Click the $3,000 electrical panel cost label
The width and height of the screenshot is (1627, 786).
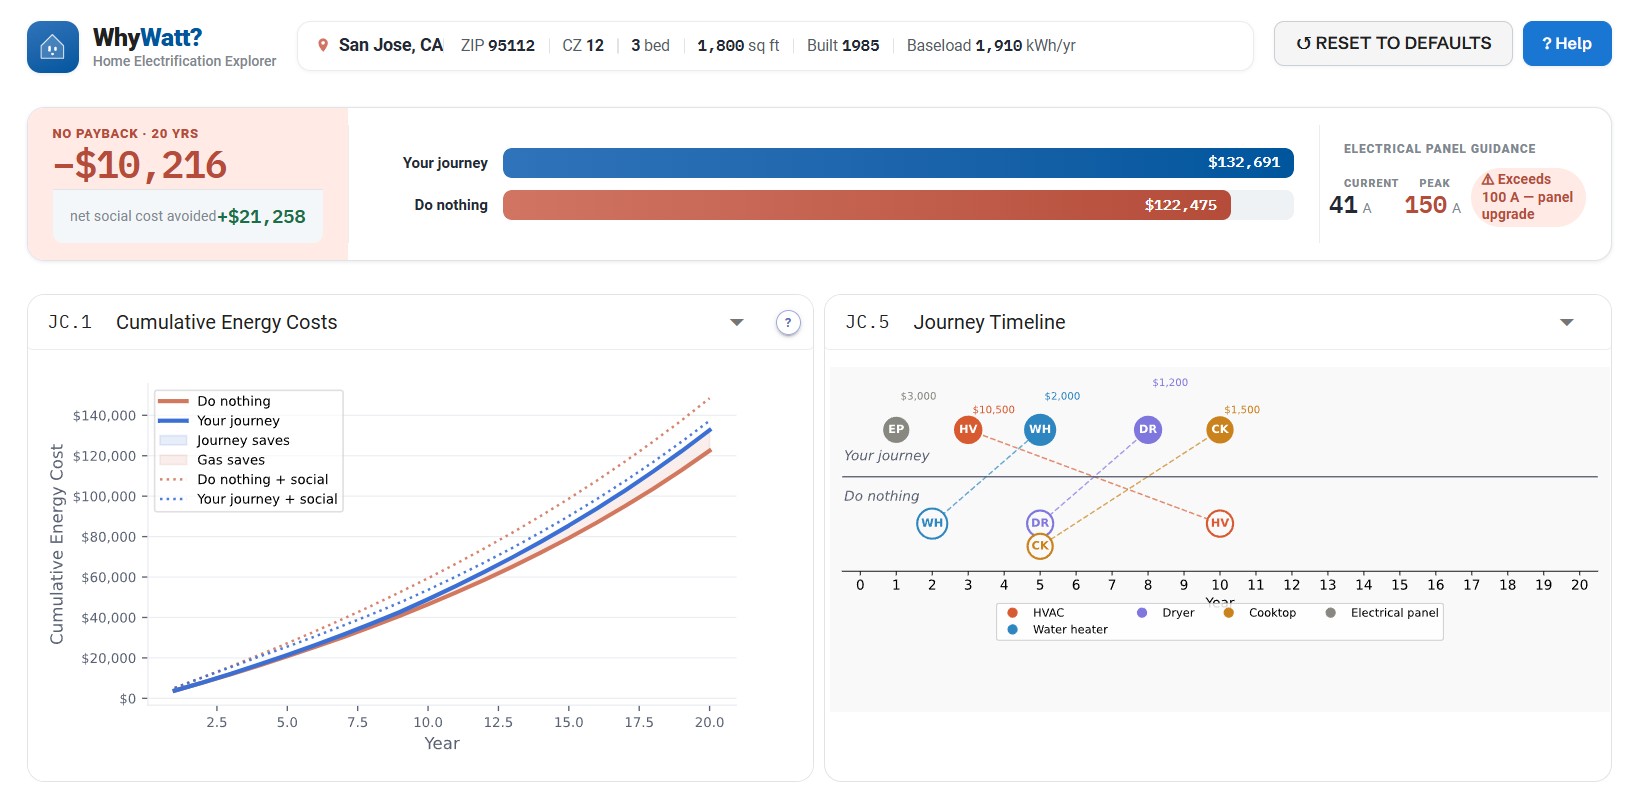click(918, 396)
